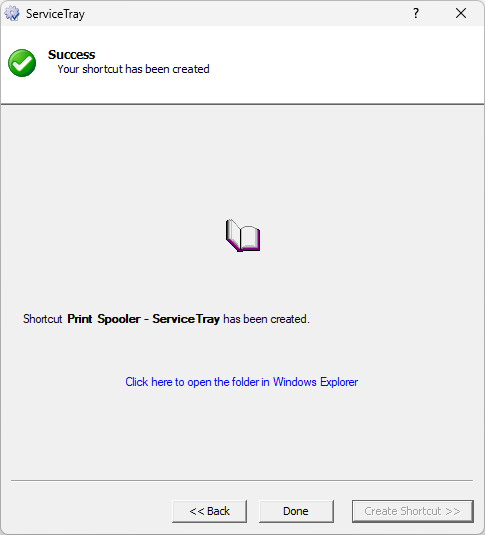Click the bold Success heading
This screenshot has width=485, height=535.
point(71,55)
